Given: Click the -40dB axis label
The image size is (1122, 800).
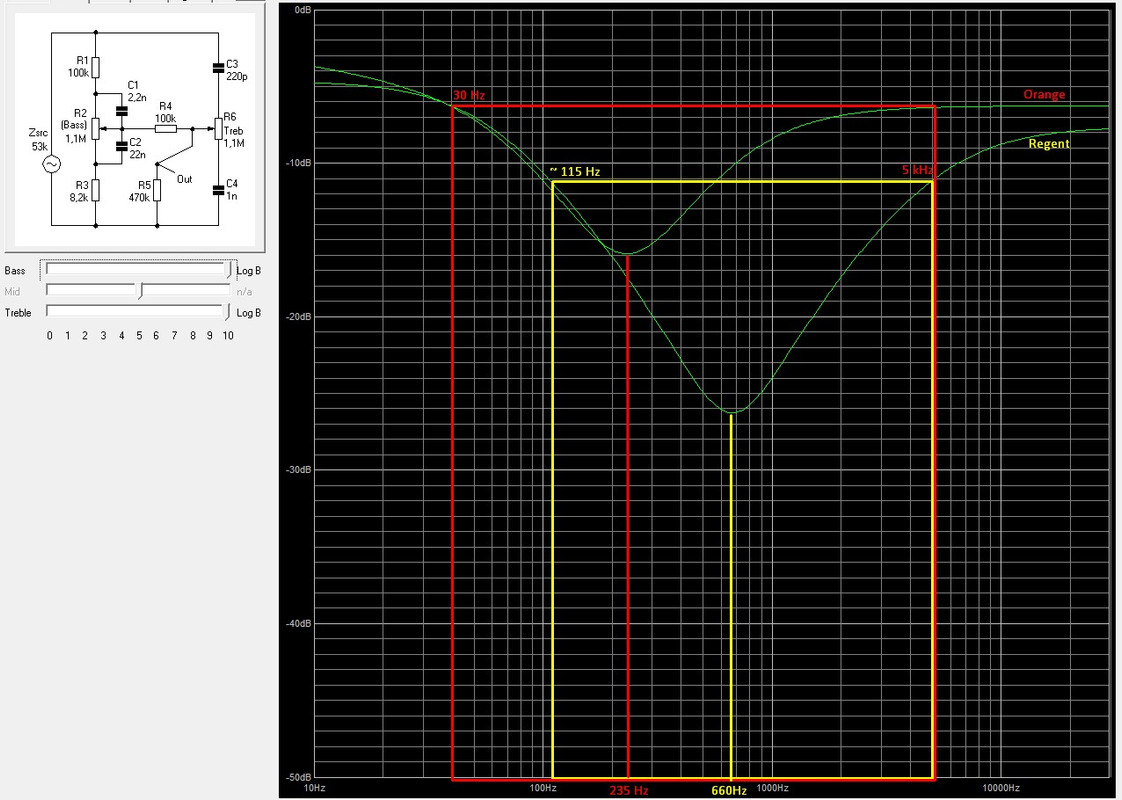Looking at the screenshot, I should [x=300, y=623].
